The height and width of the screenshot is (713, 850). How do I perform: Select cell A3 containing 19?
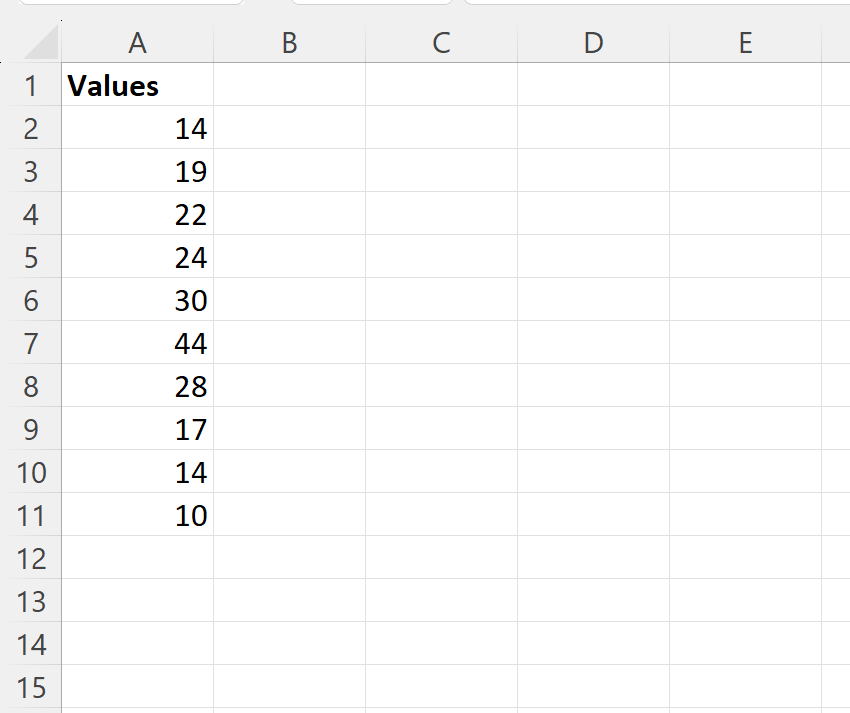(138, 170)
